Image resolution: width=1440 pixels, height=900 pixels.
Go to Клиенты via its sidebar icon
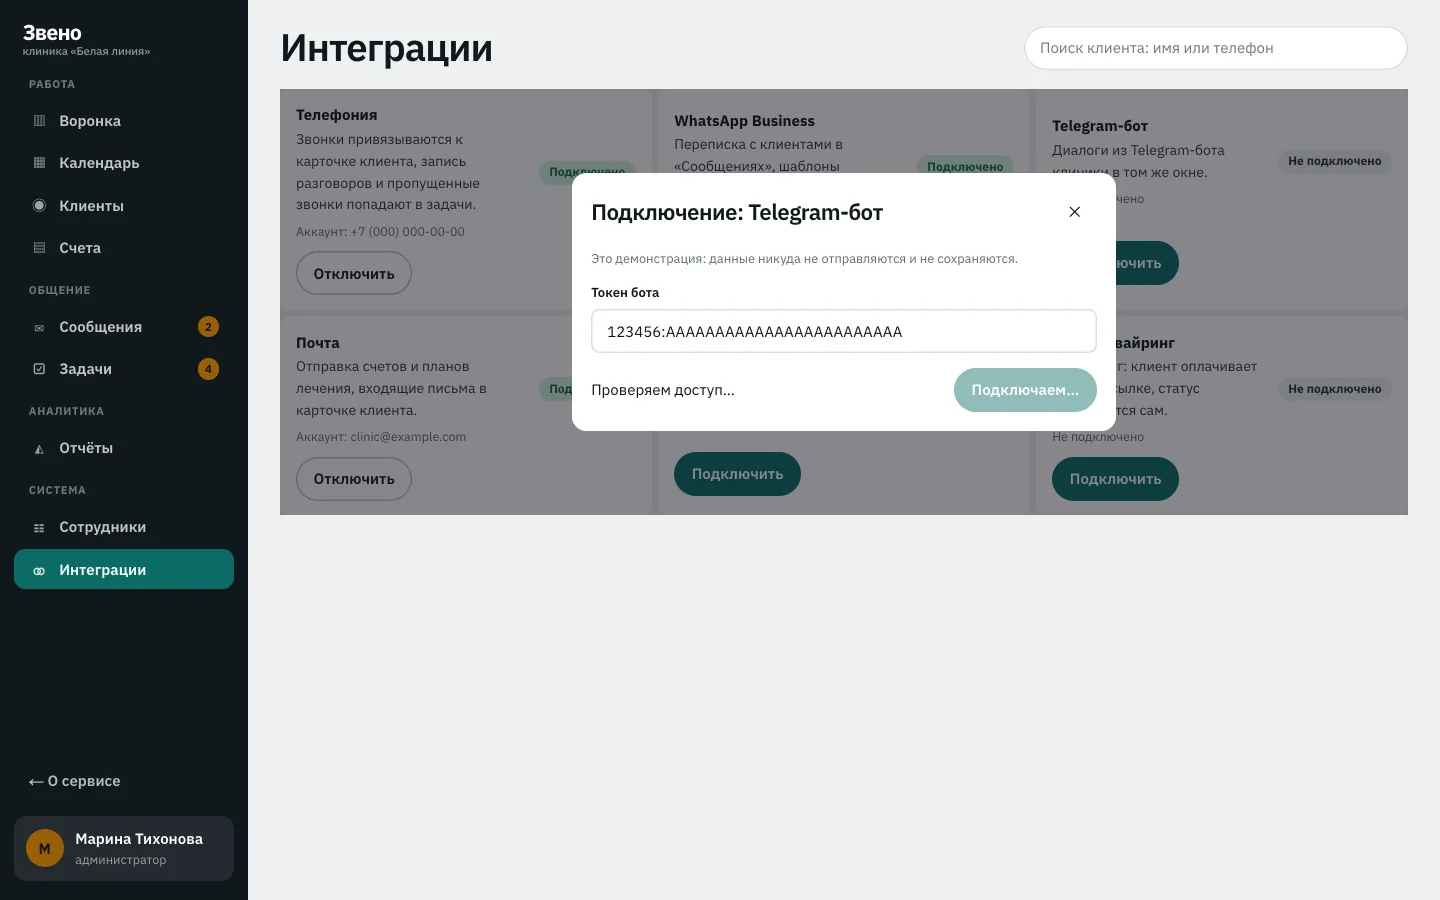tap(39, 206)
